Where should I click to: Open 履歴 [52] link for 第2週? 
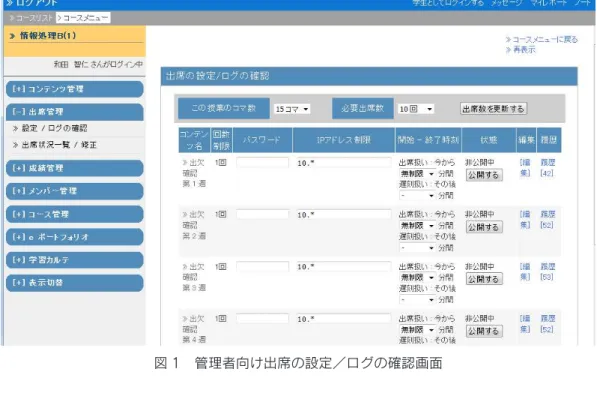tap(548, 220)
